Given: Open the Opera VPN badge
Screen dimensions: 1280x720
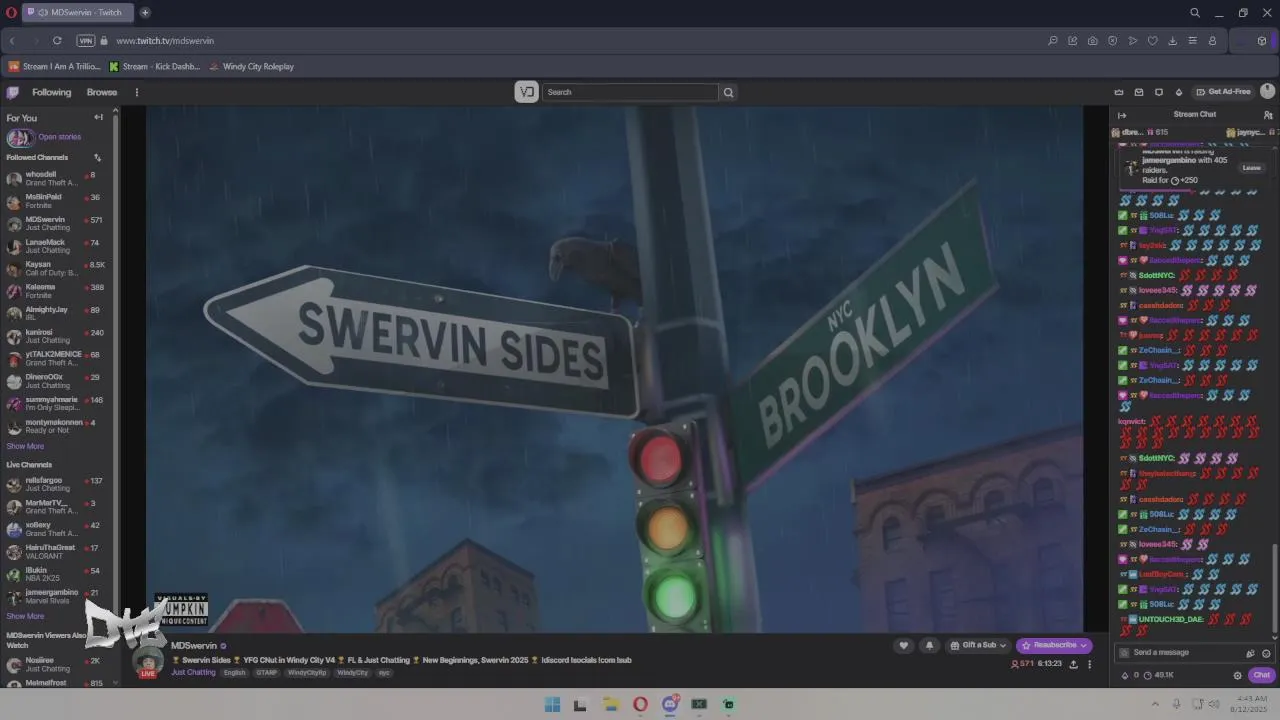Looking at the screenshot, I should click(85, 41).
